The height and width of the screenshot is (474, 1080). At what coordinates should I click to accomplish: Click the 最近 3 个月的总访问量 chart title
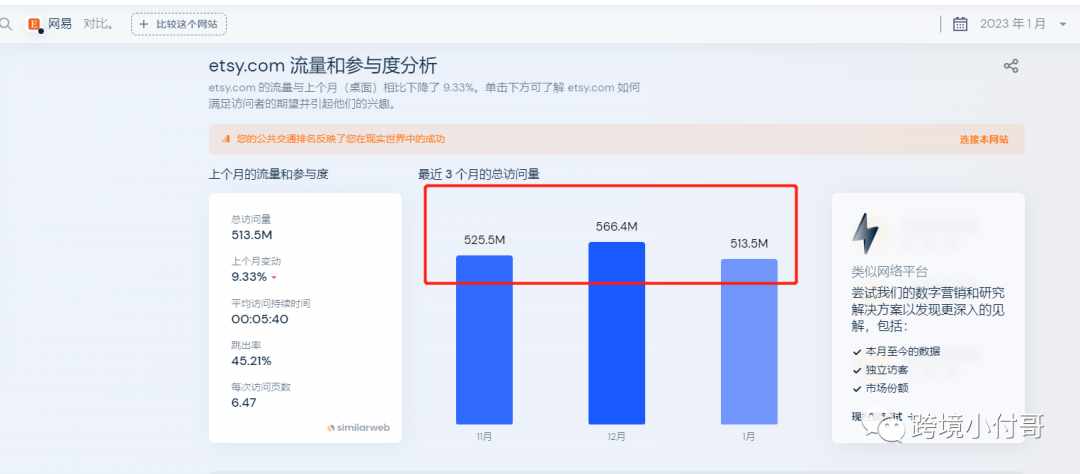point(479,174)
